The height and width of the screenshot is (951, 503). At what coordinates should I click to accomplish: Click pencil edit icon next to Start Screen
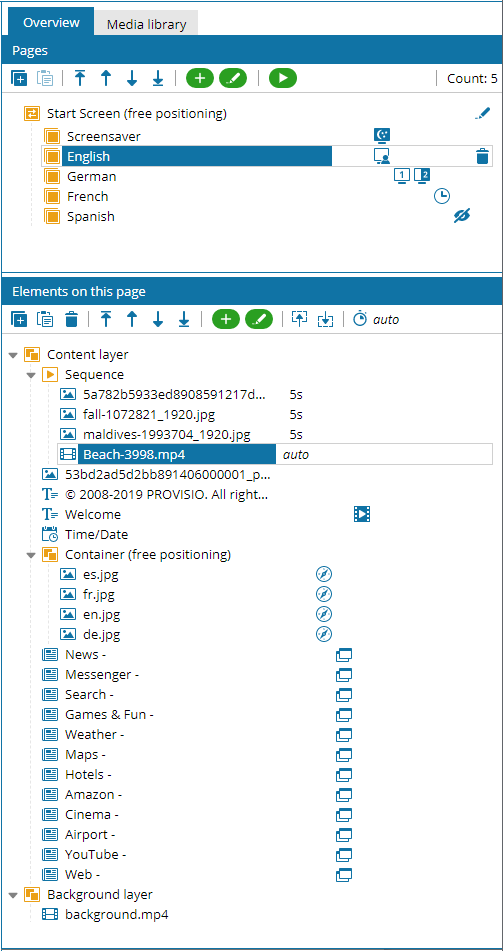(482, 113)
